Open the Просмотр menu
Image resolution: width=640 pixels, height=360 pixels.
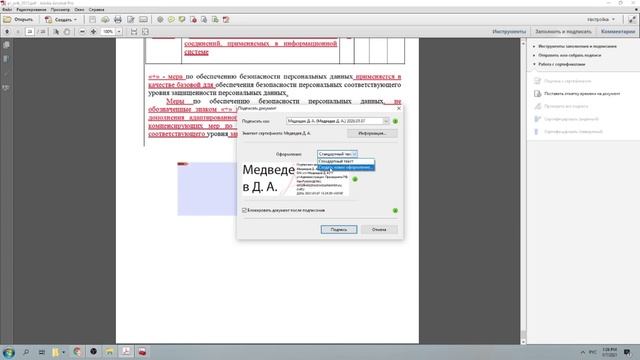(60, 9)
